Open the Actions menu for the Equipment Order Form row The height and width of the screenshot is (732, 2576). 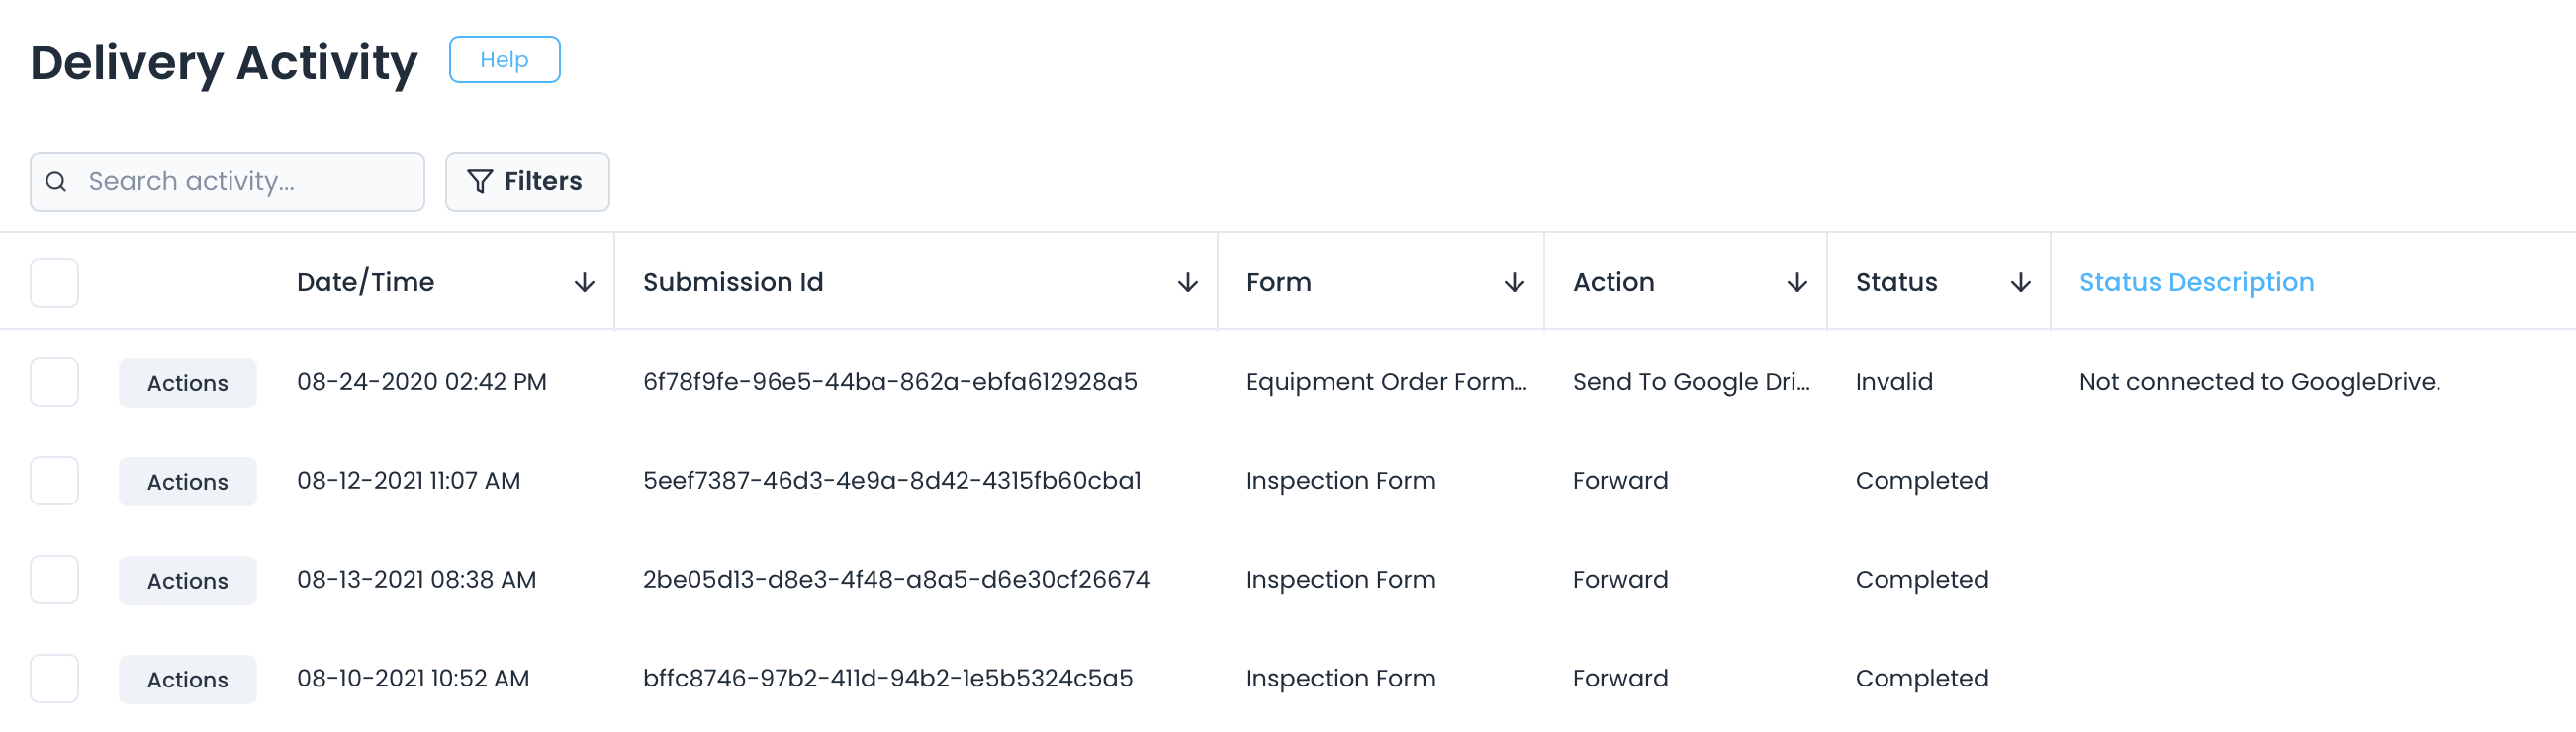click(x=187, y=383)
